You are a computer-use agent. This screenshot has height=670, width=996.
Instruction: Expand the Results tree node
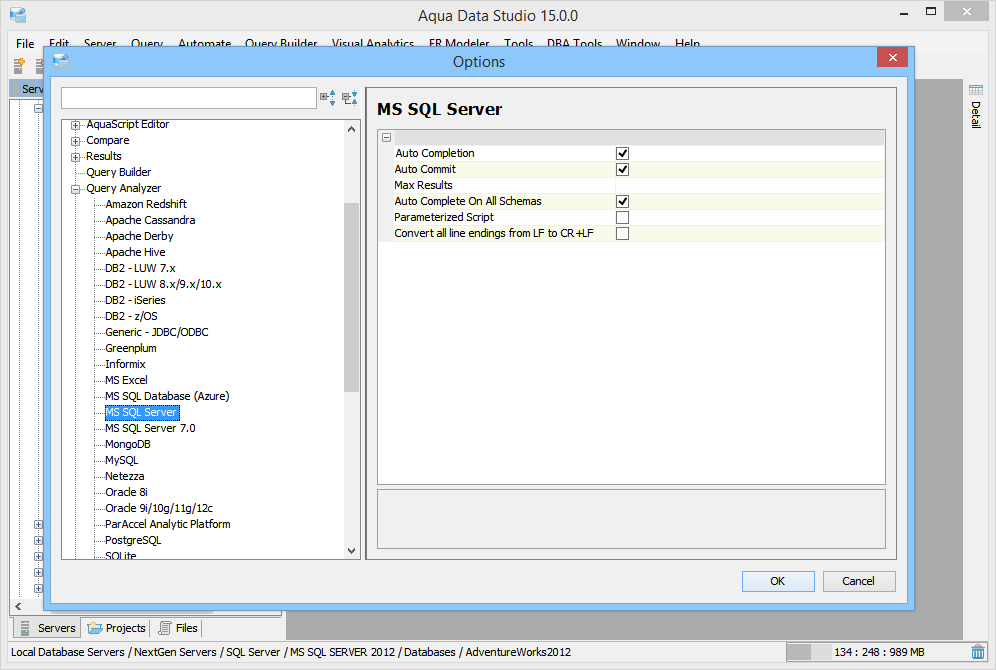[76, 157]
